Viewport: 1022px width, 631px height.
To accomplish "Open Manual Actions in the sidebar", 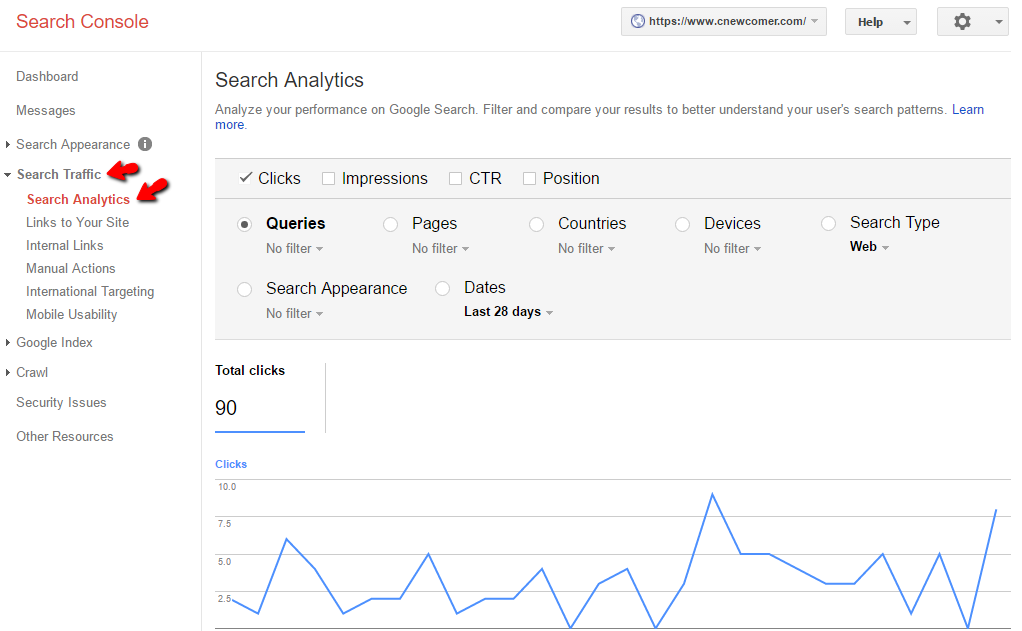I will coord(70,268).
